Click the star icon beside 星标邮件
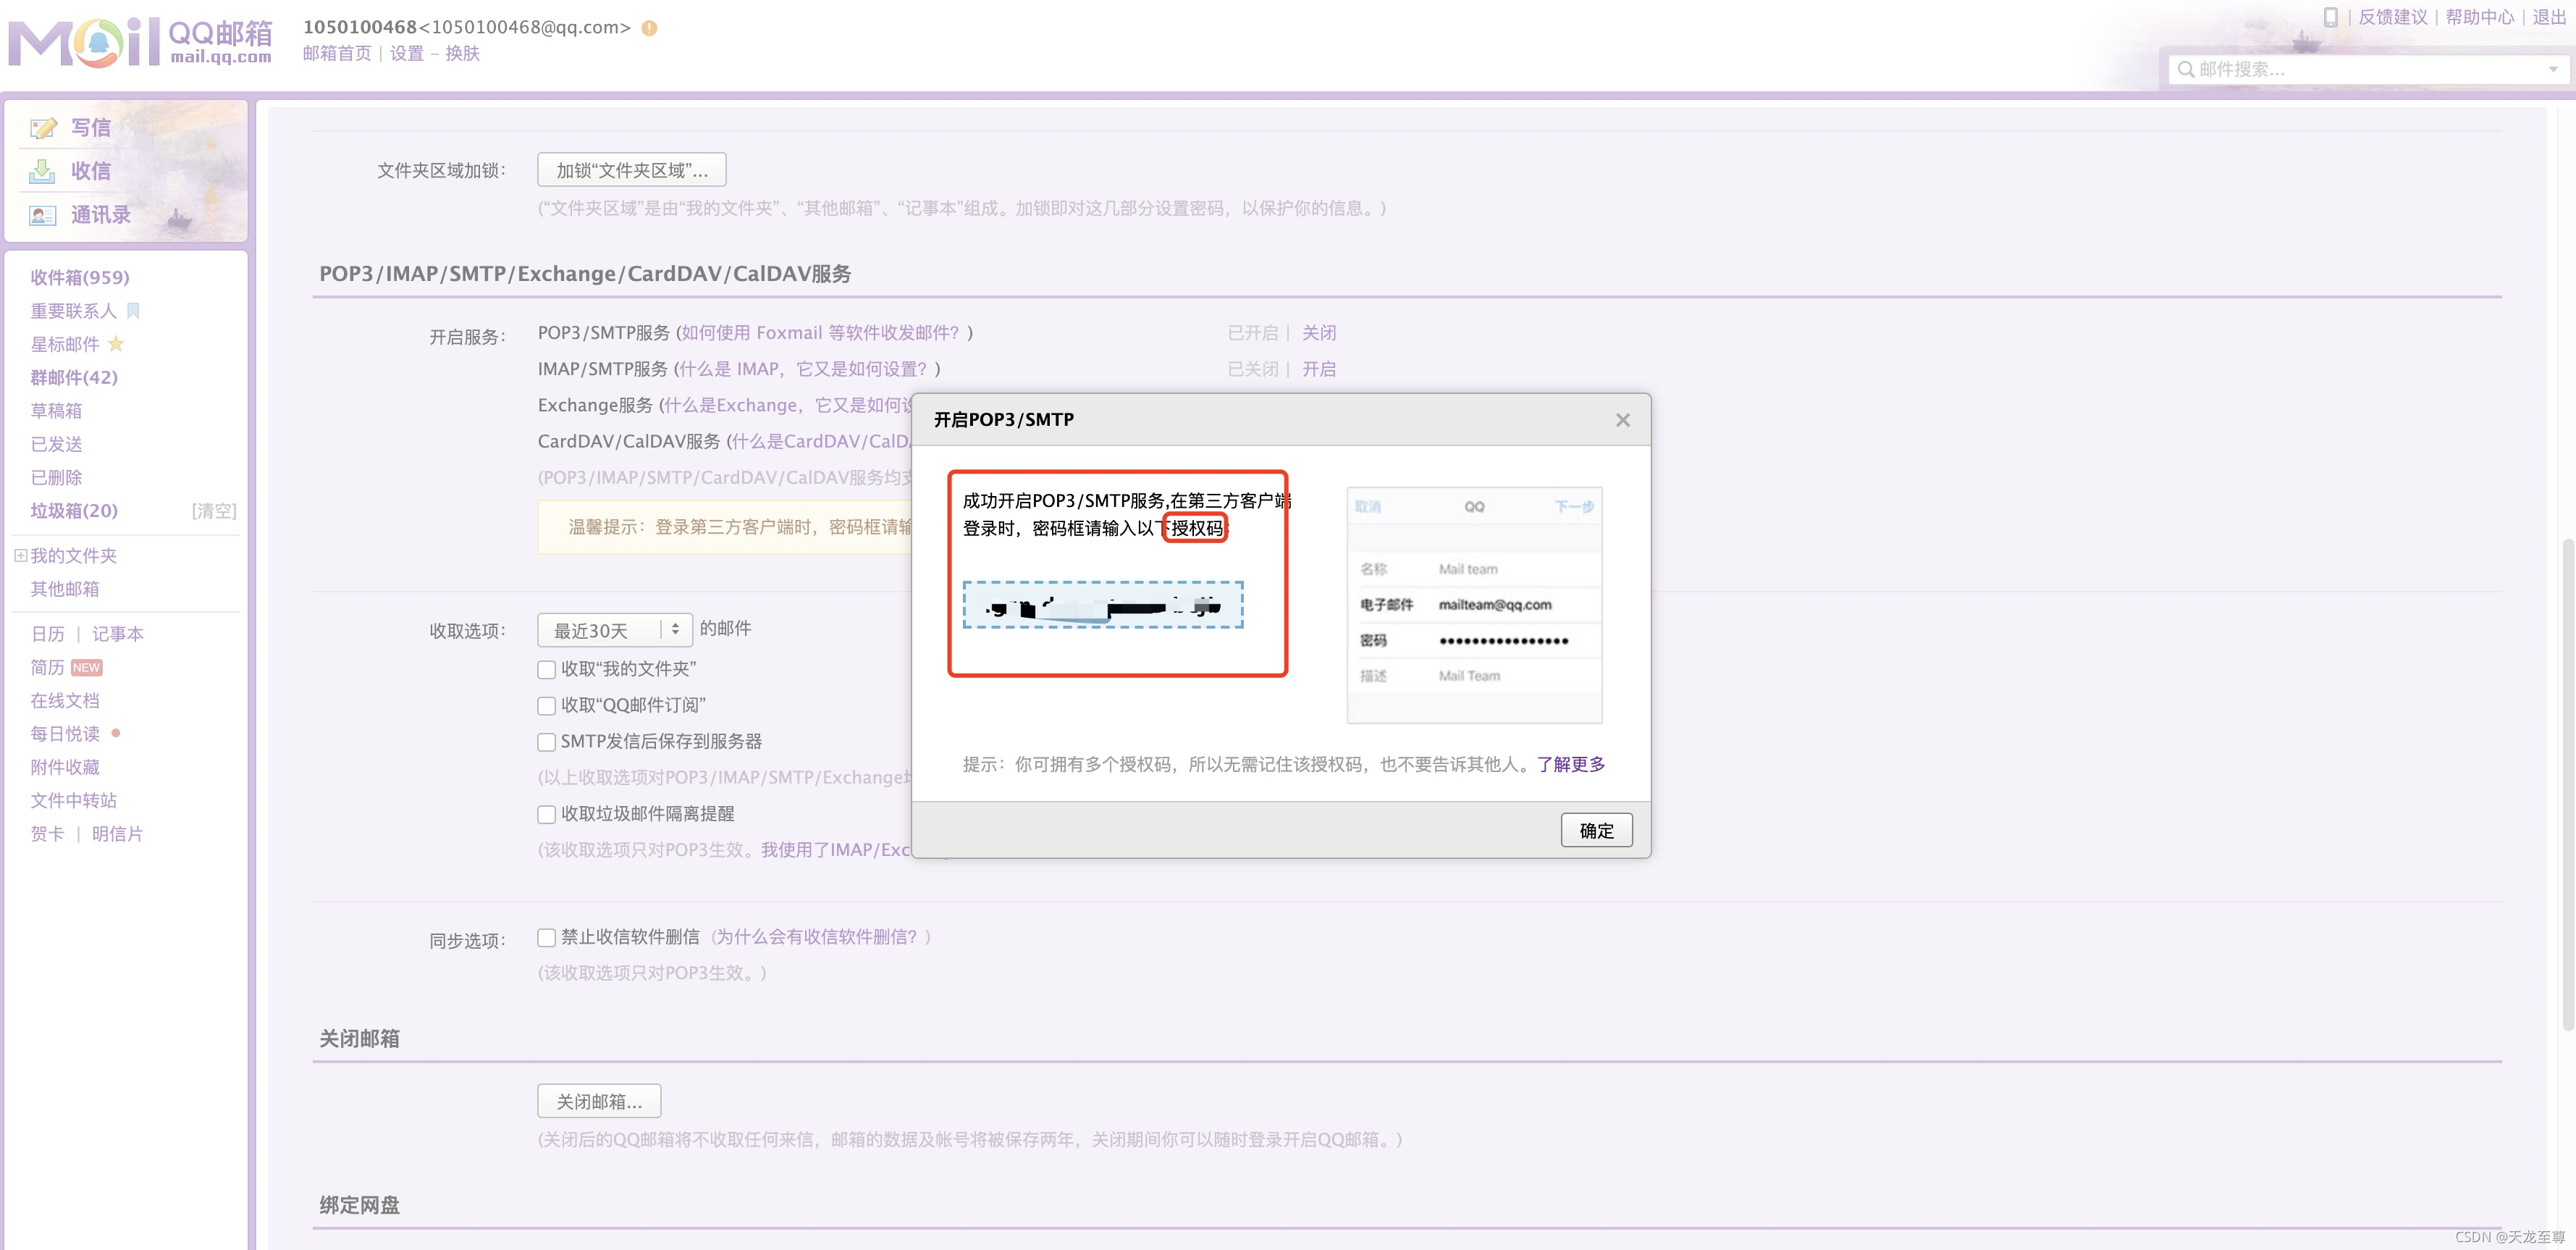Image resolution: width=2576 pixels, height=1250 pixels. click(x=116, y=344)
